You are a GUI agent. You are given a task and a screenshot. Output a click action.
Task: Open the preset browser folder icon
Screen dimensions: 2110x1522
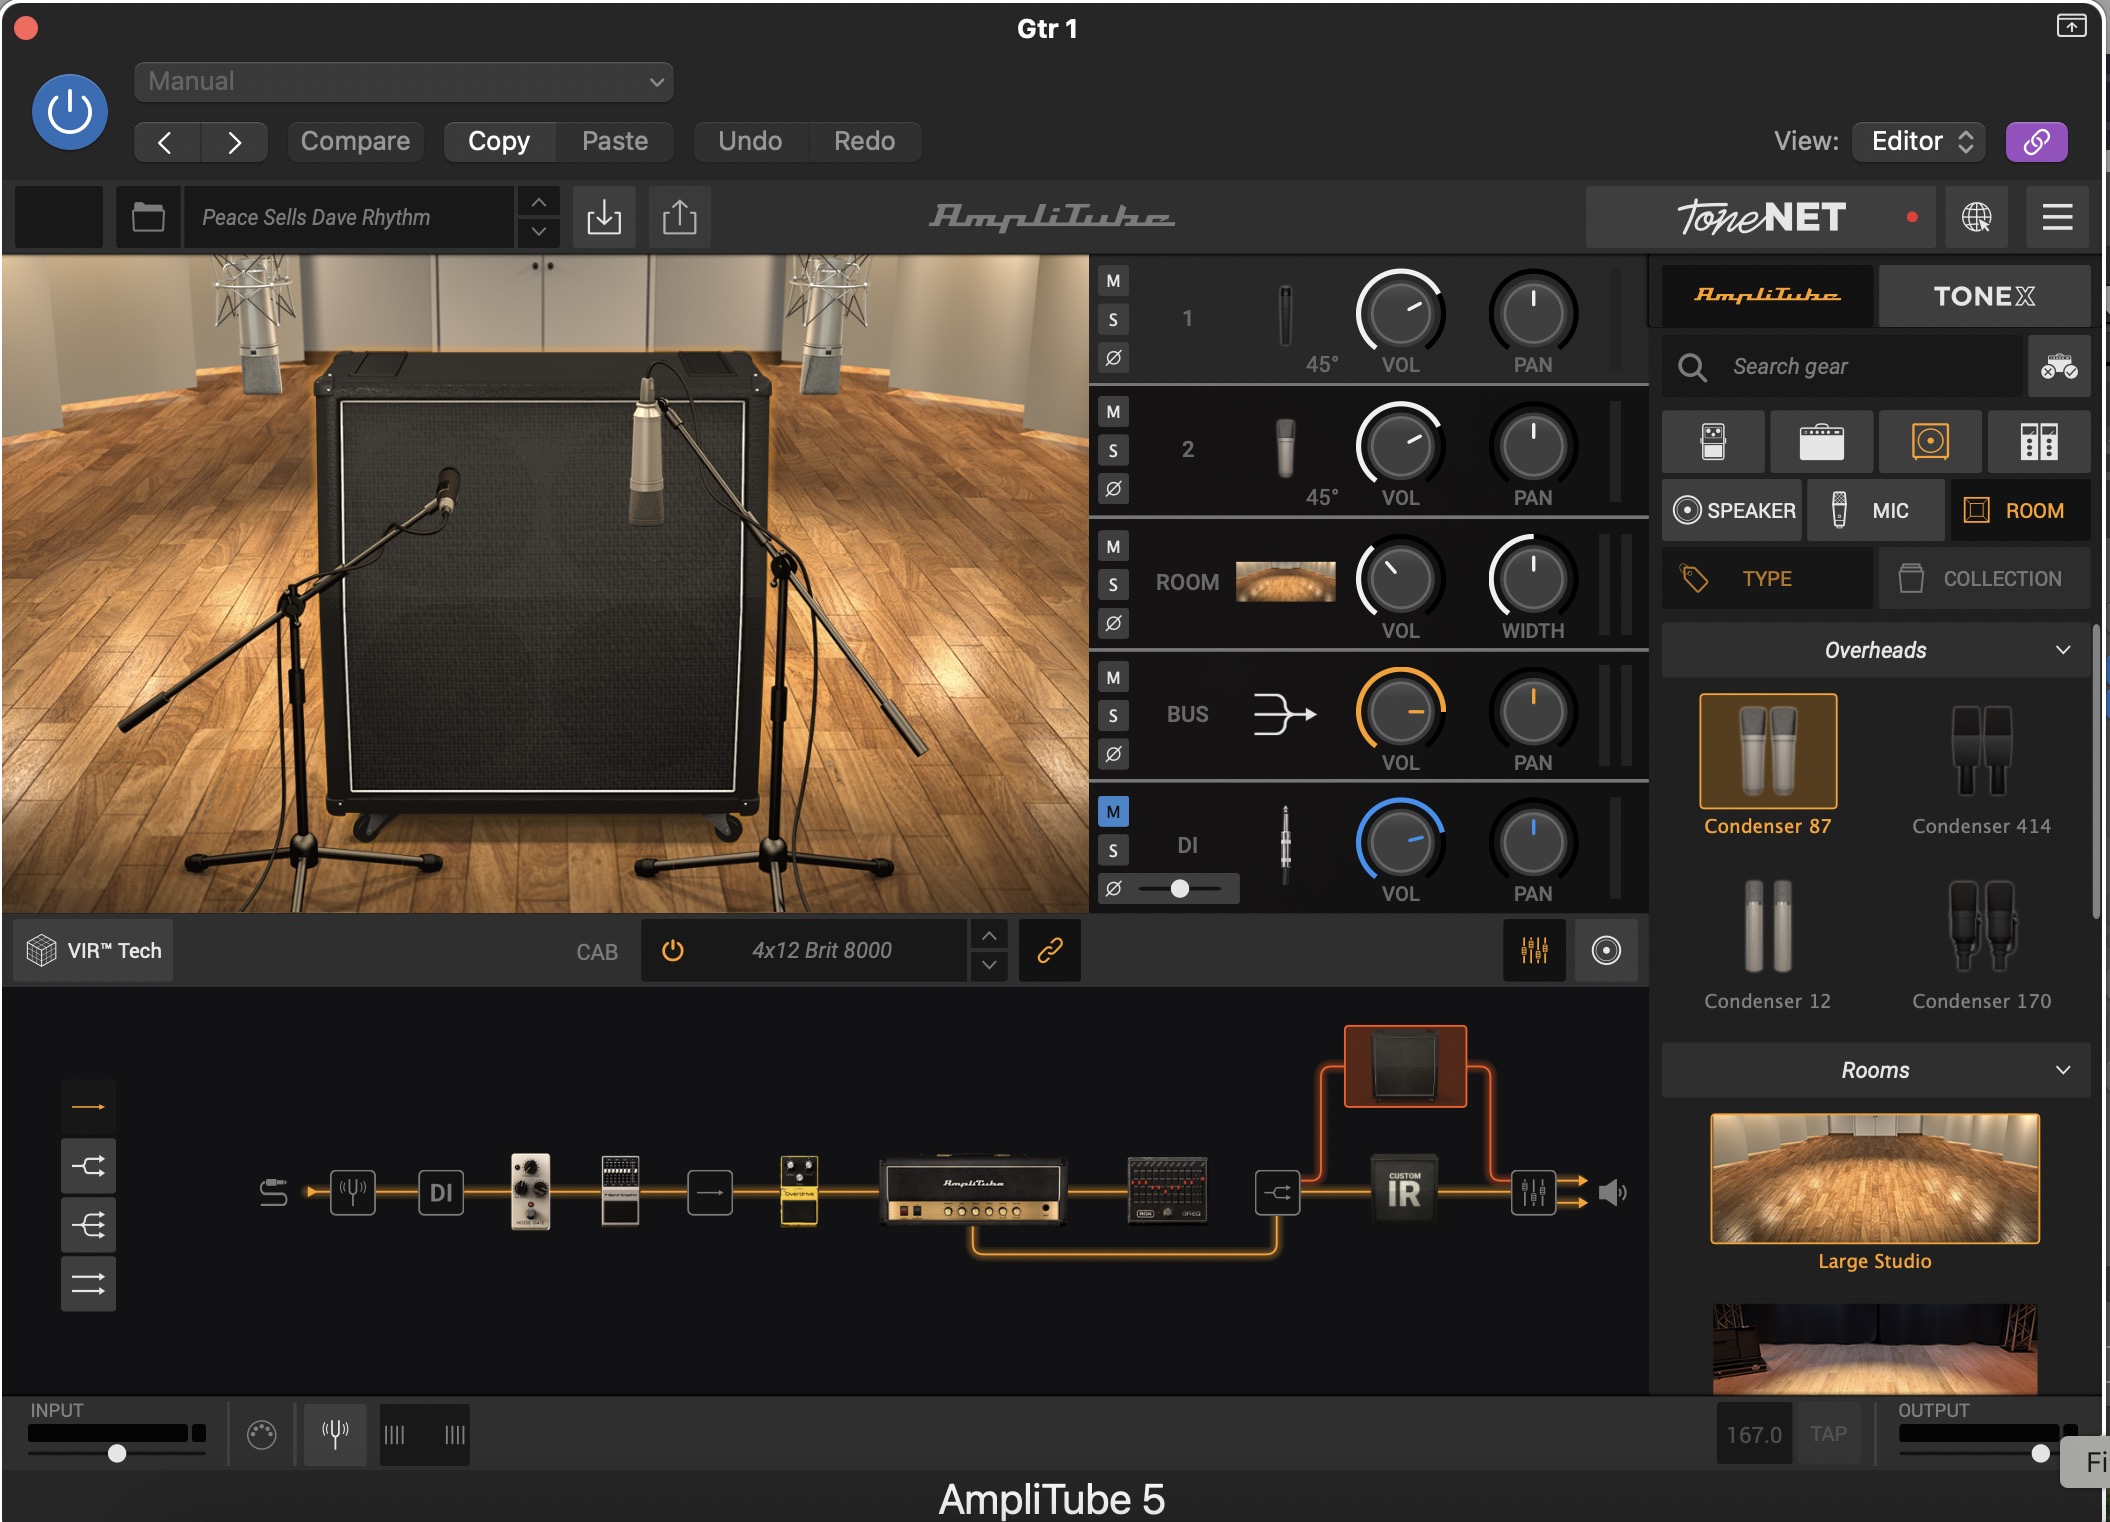point(148,217)
